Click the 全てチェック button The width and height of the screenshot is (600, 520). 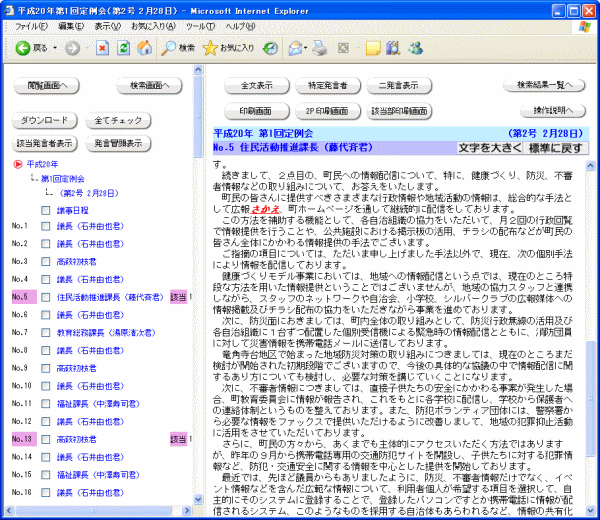[x=118, y=121]
